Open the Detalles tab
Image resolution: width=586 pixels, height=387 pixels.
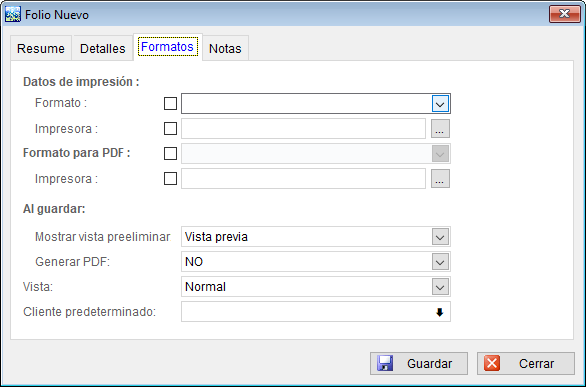click(x=103, y=48)
